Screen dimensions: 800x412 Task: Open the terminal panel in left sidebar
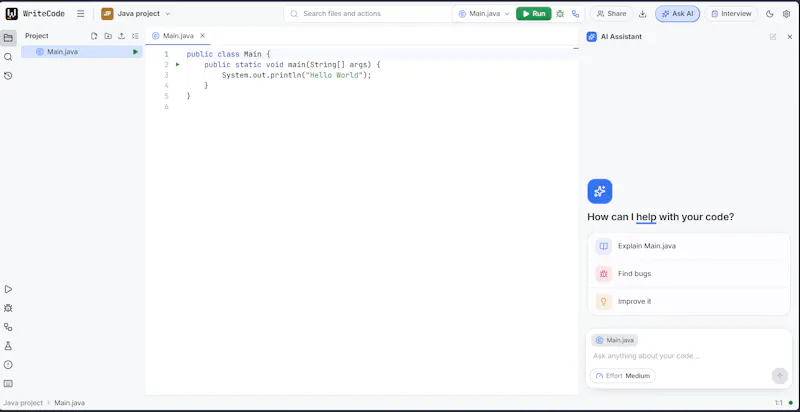(x=8, y=383)
